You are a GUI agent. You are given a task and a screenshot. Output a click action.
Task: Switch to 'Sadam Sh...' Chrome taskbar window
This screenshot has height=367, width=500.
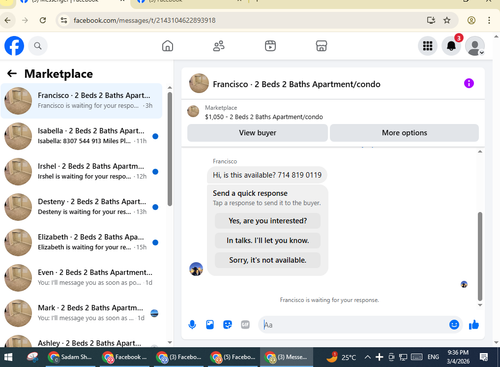[x=70, y=357]
